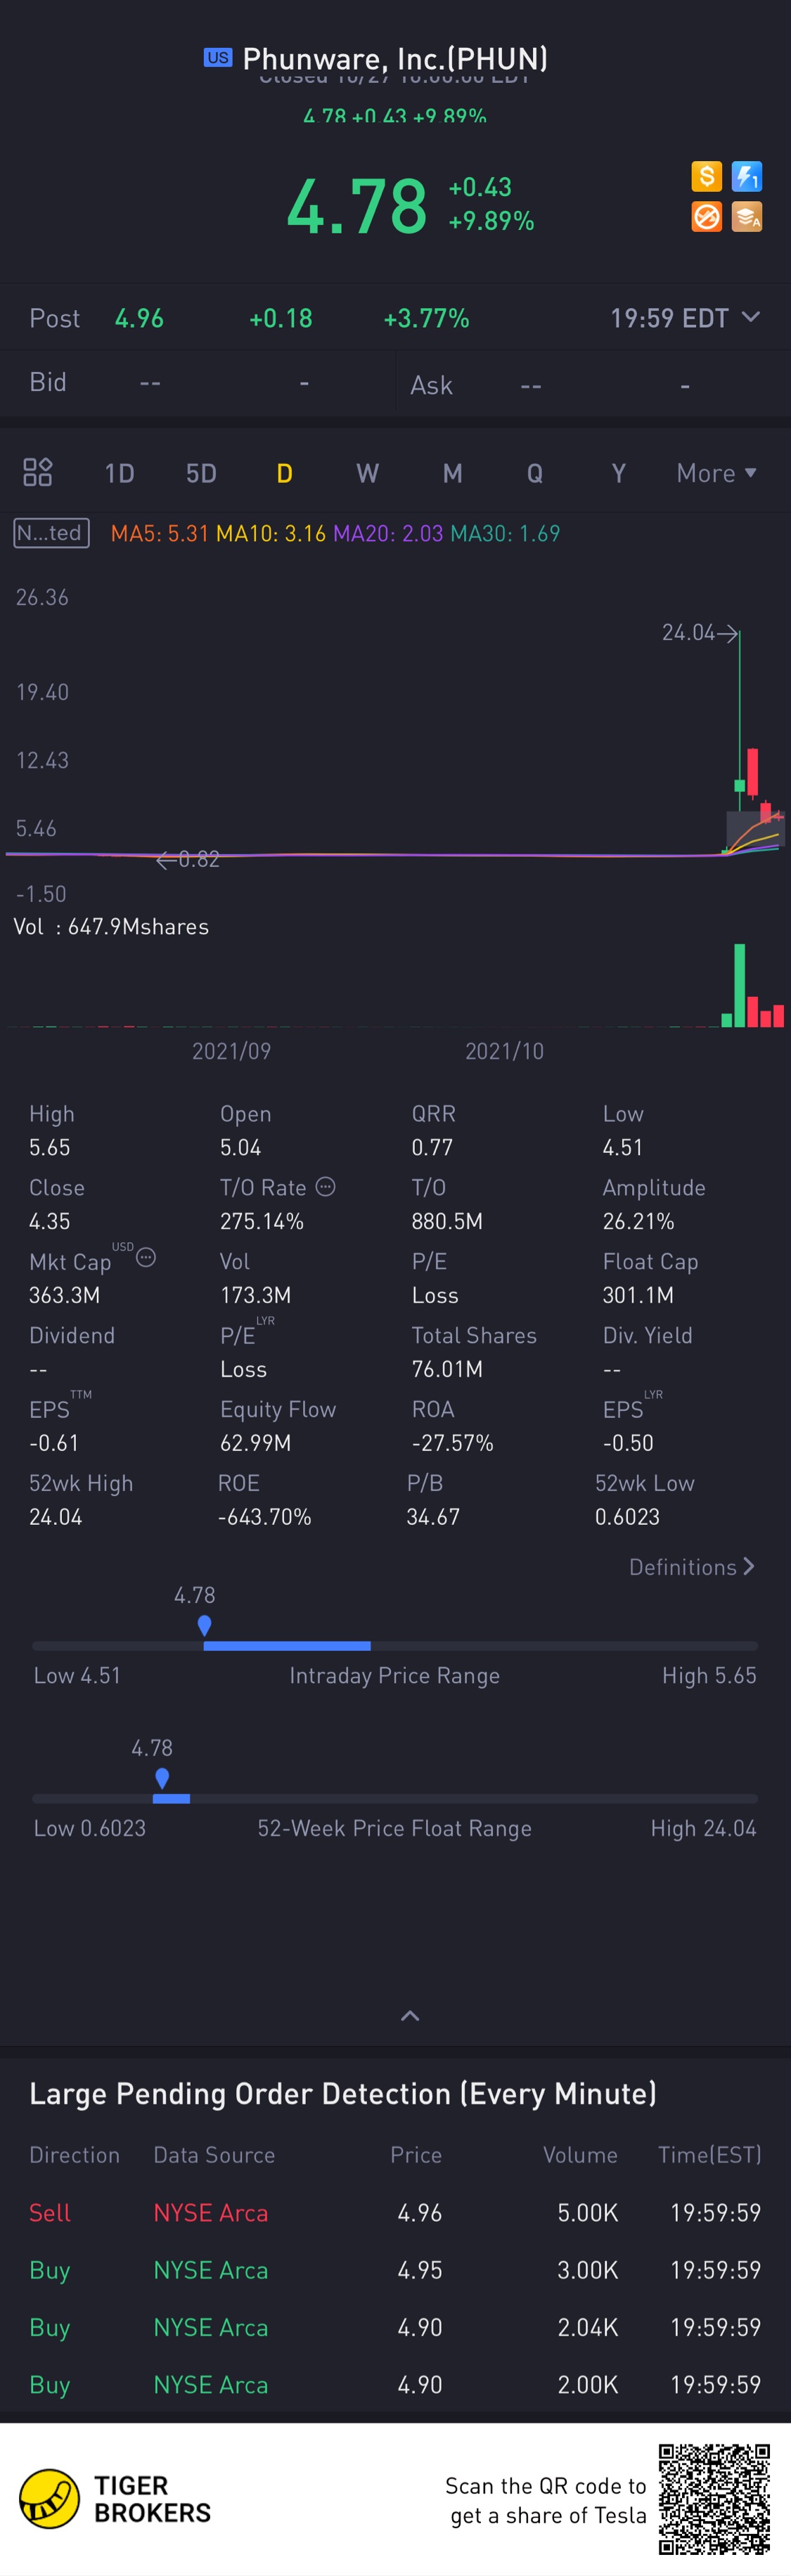Switch chart to 1D timeframe

click(119, 473)
